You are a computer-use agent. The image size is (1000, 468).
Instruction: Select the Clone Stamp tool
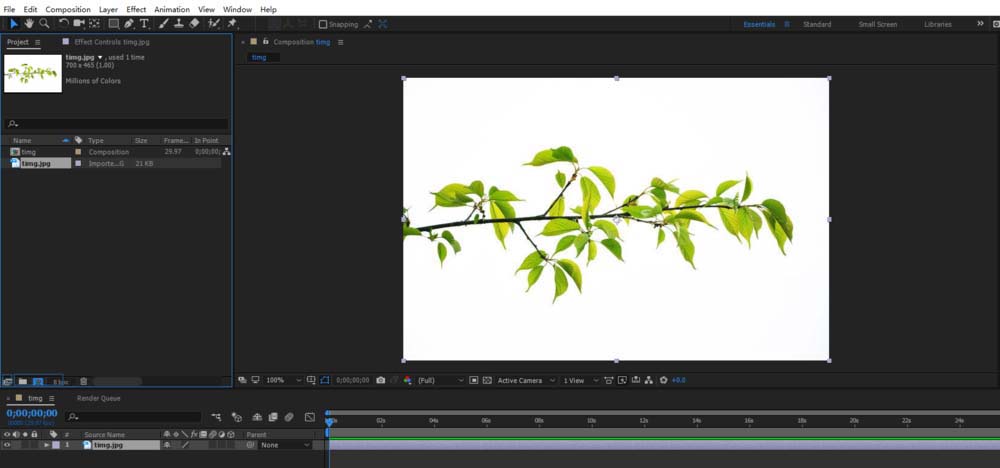tap(179, 23)
